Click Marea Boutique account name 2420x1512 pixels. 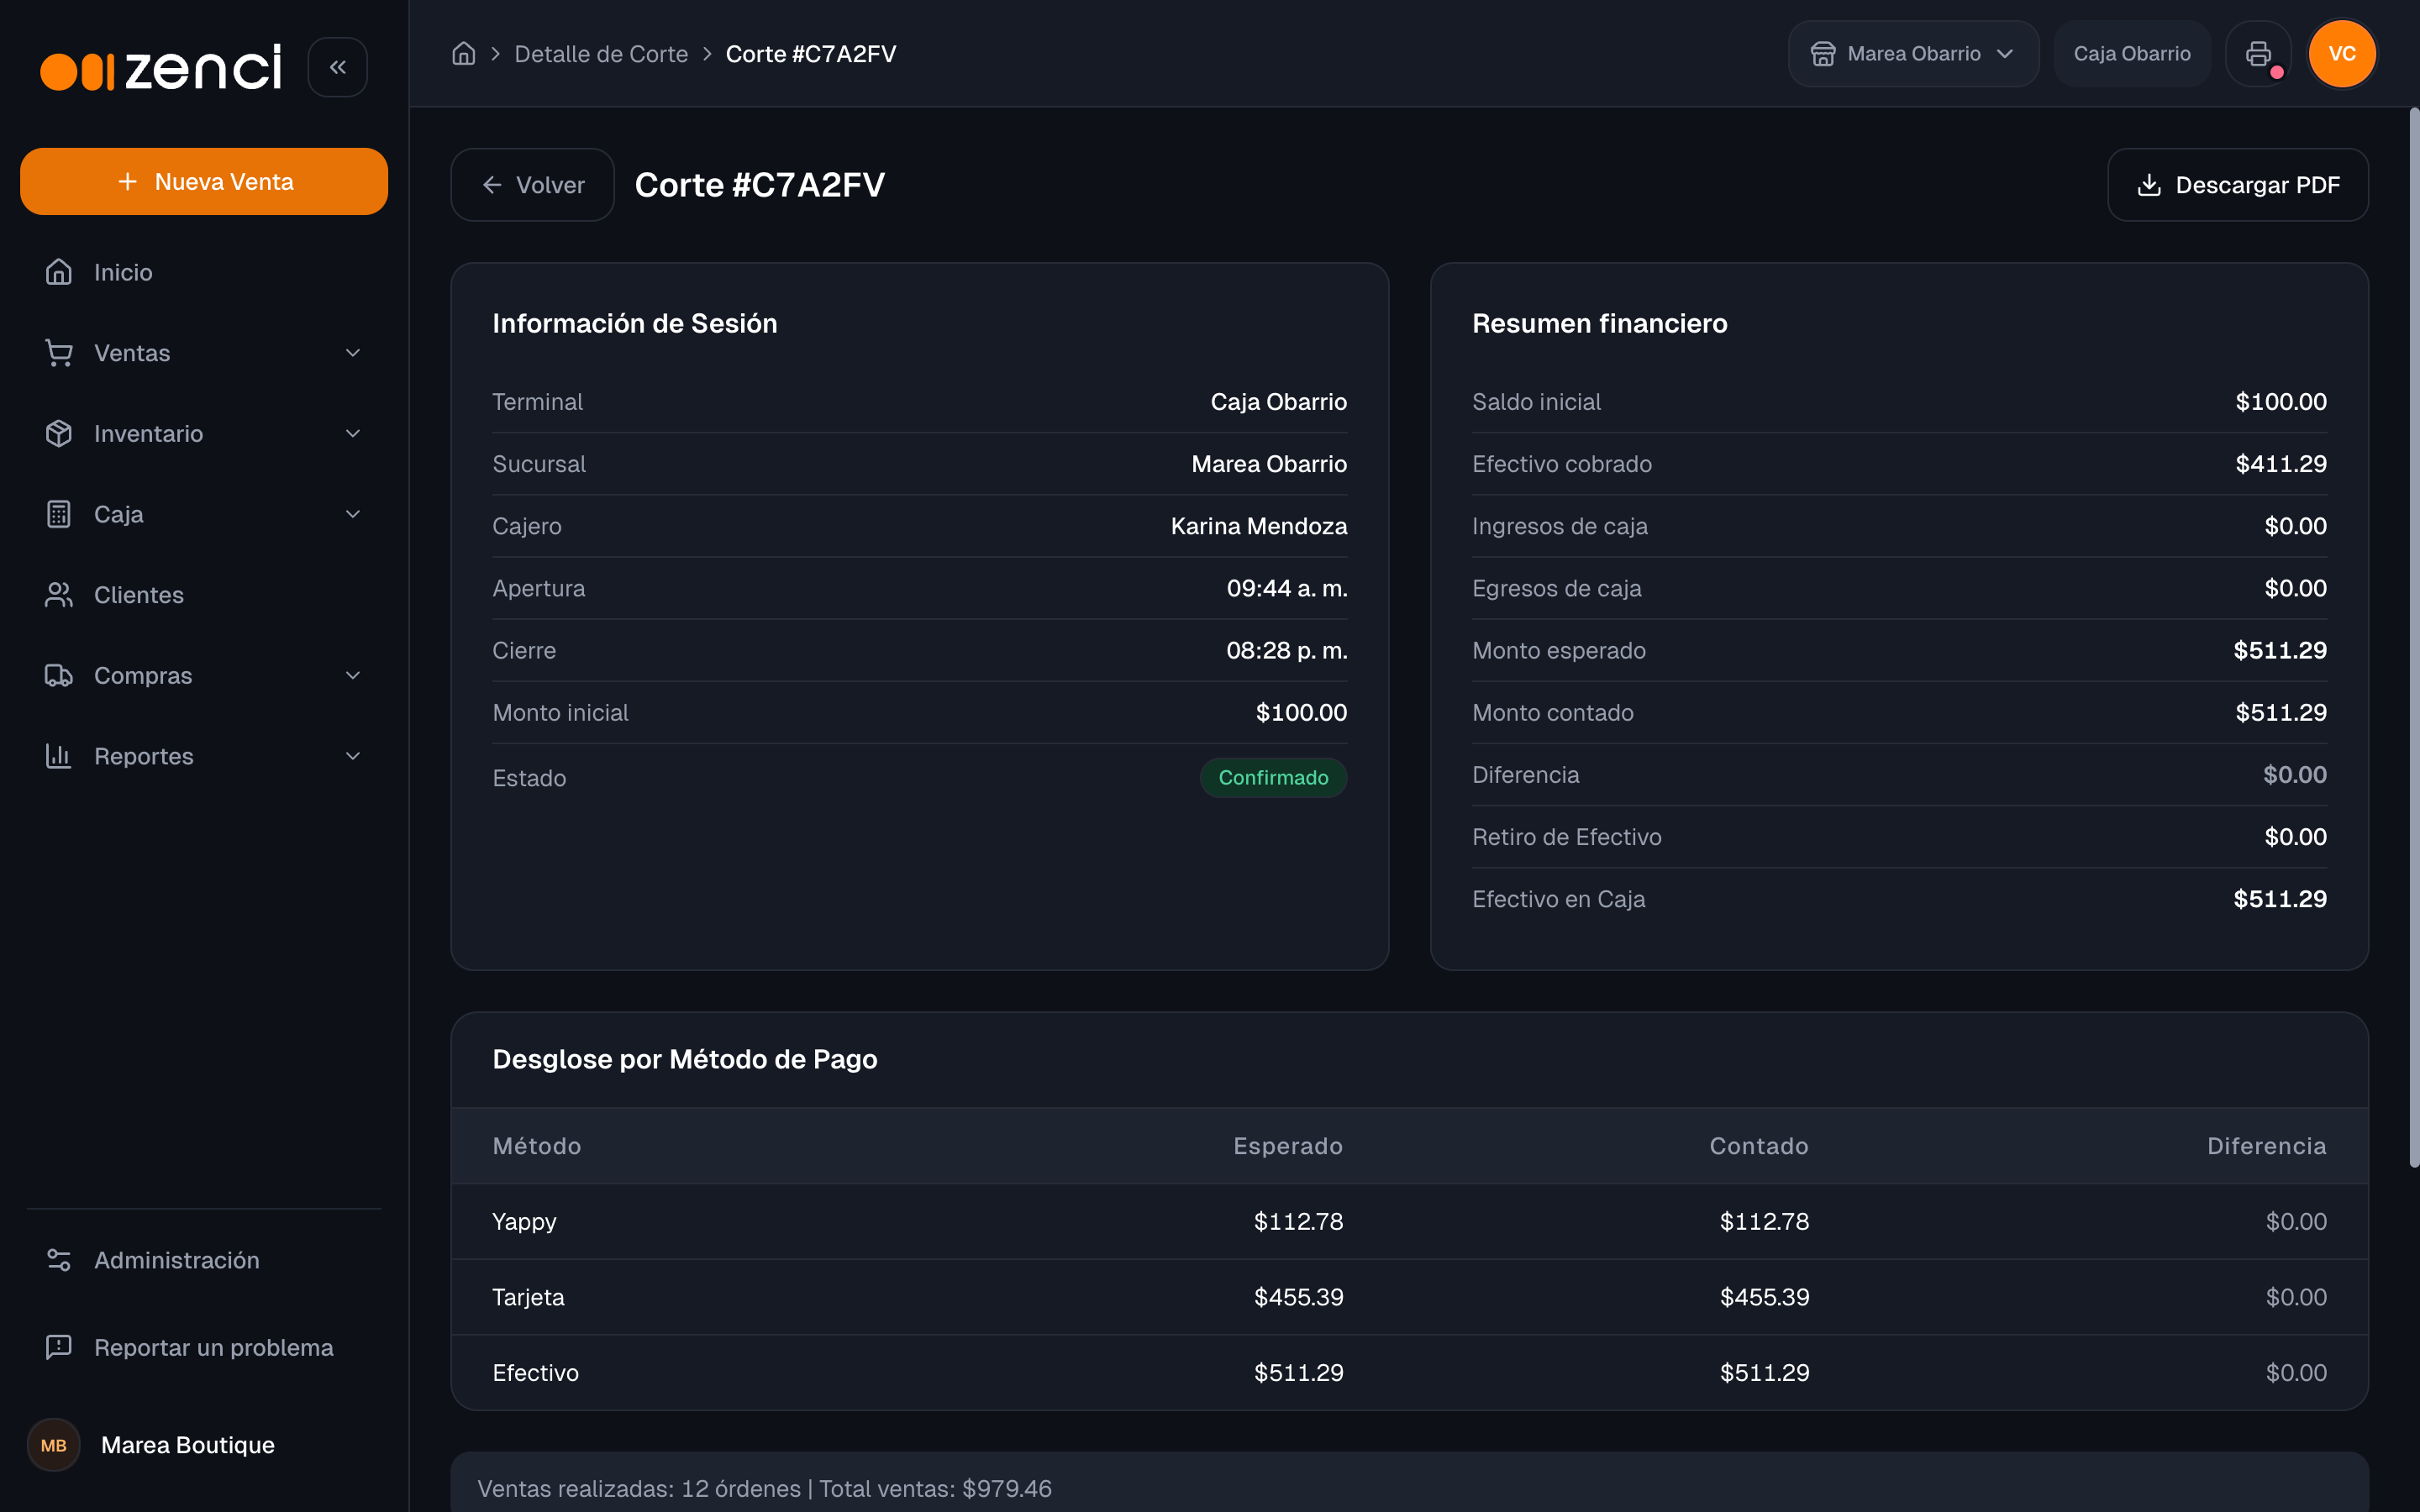pyautogui.click(x=188, y=1445)
